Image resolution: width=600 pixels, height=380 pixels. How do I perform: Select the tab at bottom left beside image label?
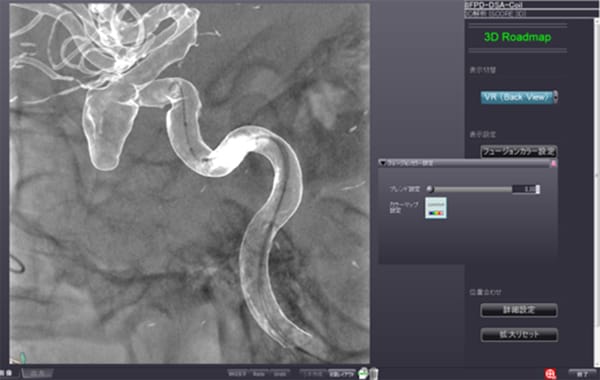(37, 373)
